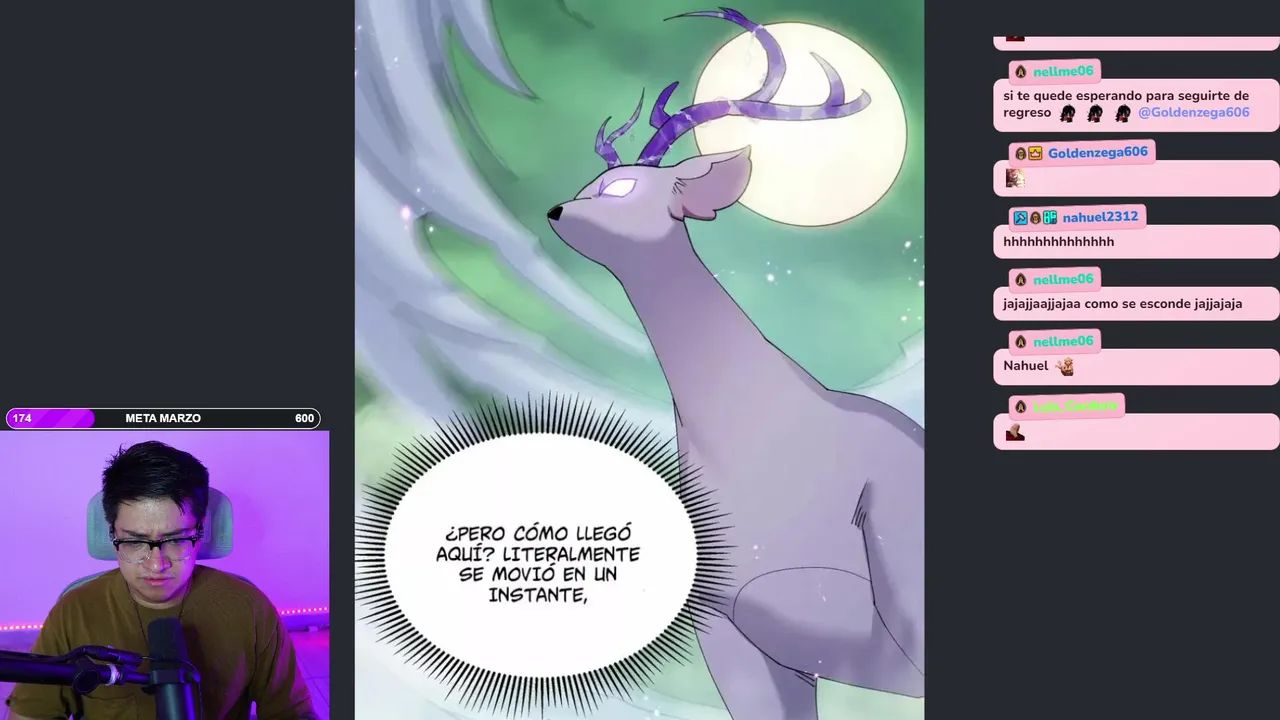Click nahuel2312's blue moderator sword badge
The width and height of the screenshot is (1280, 720).
[1020, 217]
